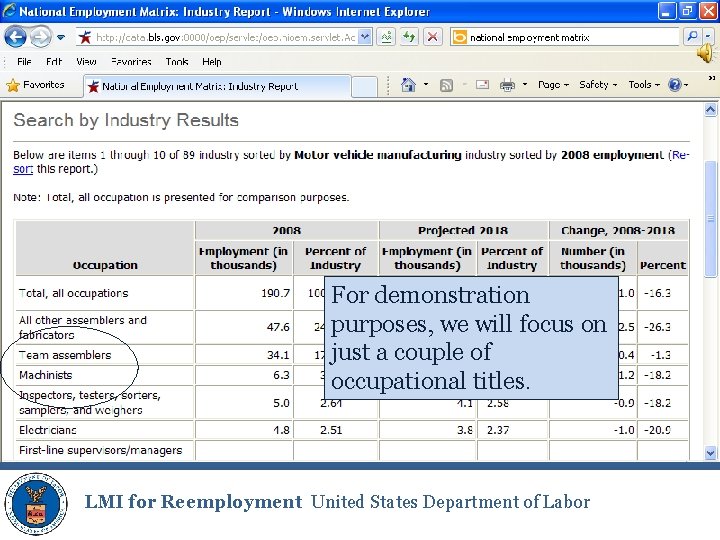Close the Internet Explorer window
The width and height of the screenshot is (720, 540).
click(x=709, y=11)
